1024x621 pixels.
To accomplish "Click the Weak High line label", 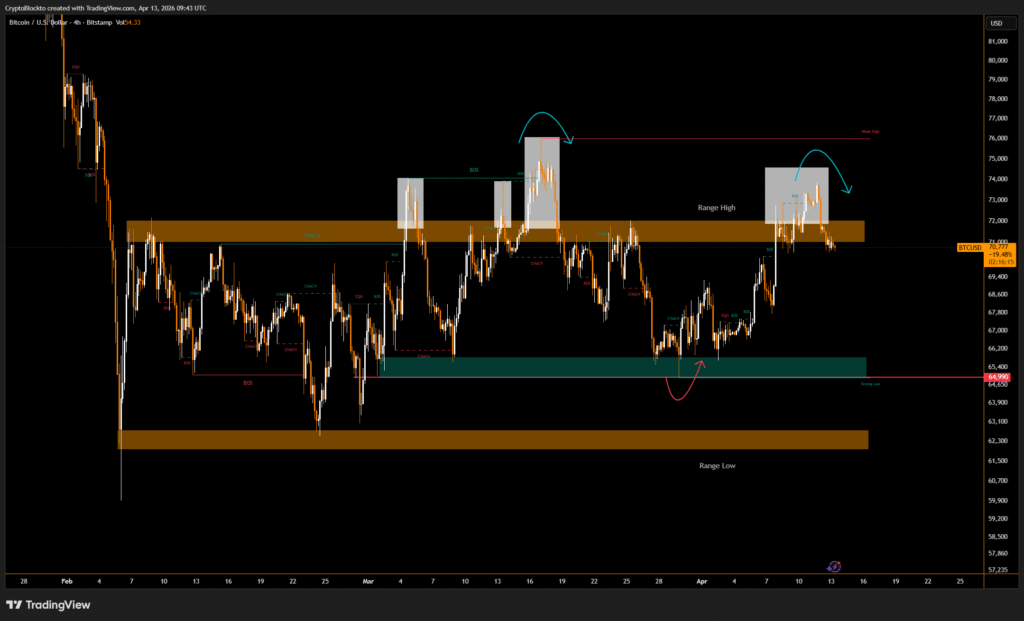I will coord(869,132).
